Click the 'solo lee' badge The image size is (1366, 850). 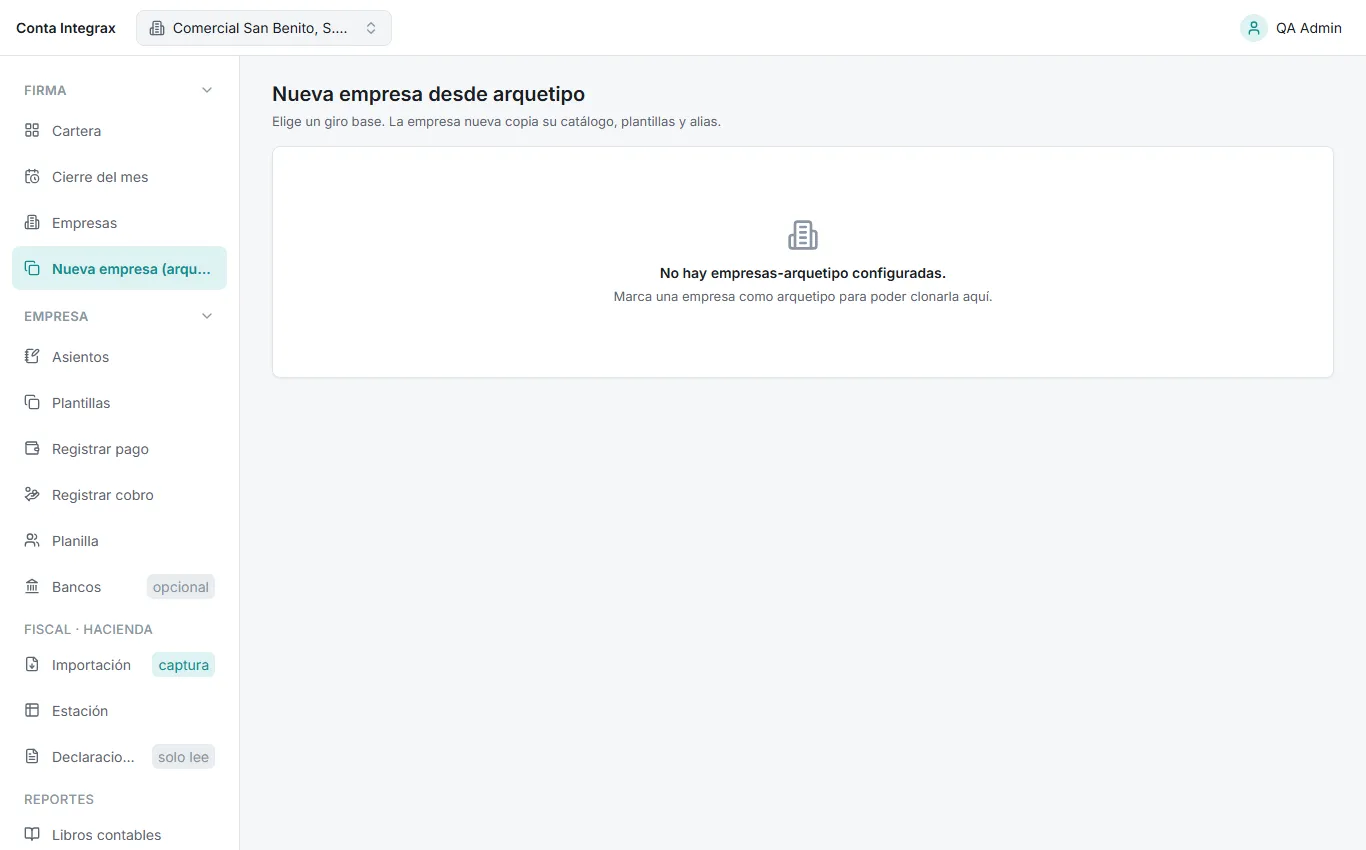(x=184, y=757)
